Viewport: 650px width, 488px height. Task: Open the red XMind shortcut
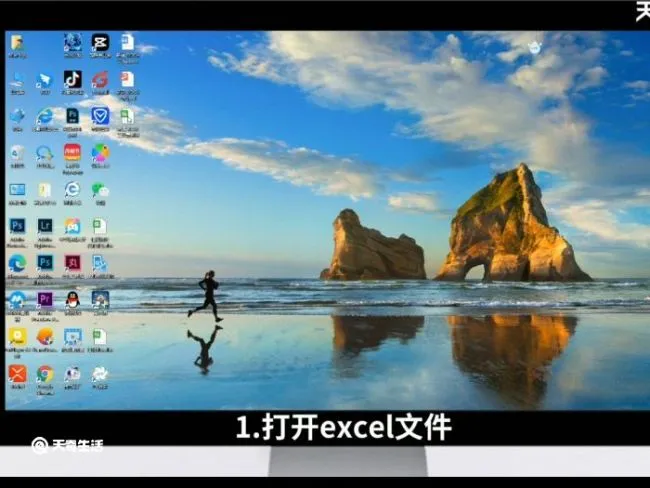17,374
